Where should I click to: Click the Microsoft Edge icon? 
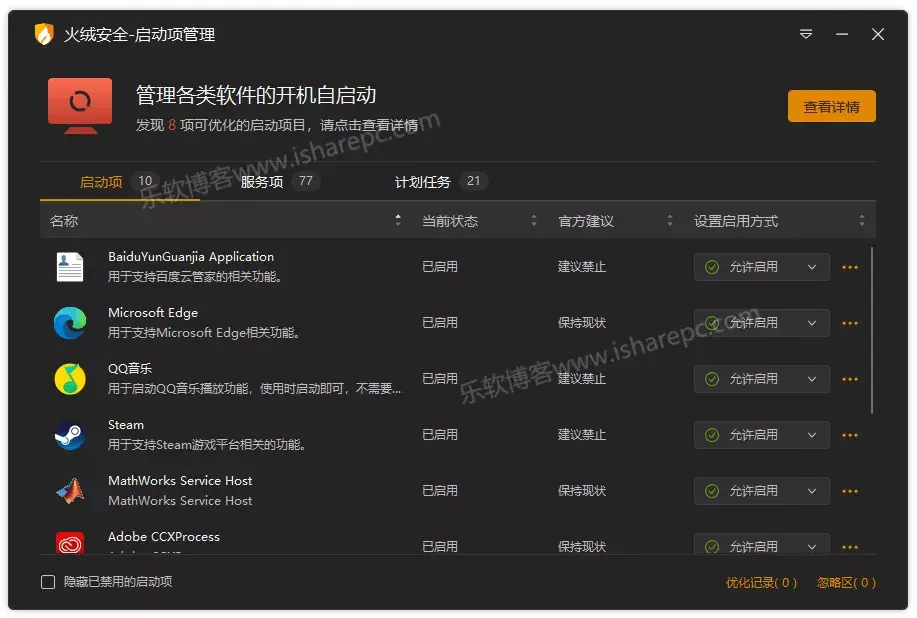tap(70, 323)
